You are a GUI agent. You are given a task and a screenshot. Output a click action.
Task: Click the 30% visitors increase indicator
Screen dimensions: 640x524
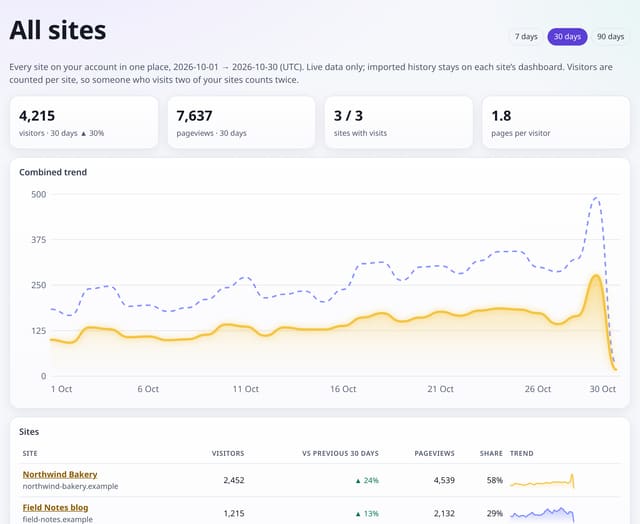[92, 133]
